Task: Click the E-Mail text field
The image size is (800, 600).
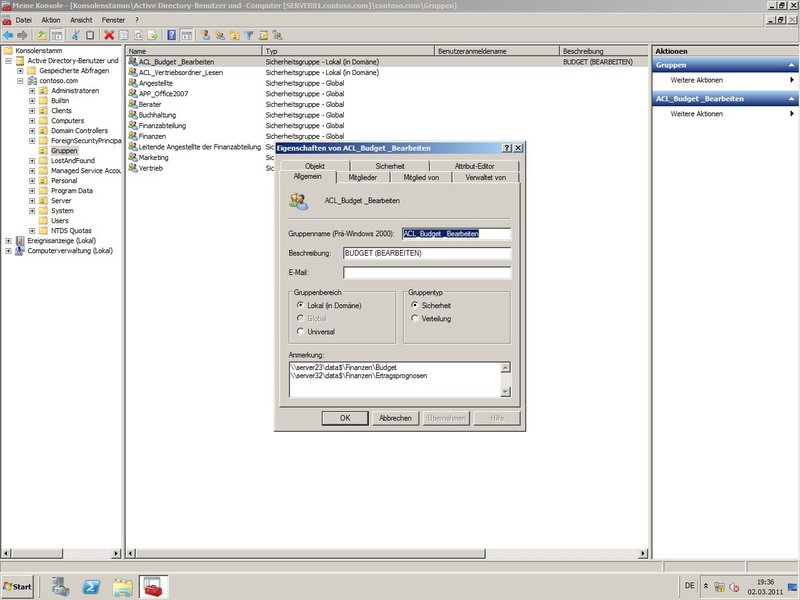Action: pos(427,272)
